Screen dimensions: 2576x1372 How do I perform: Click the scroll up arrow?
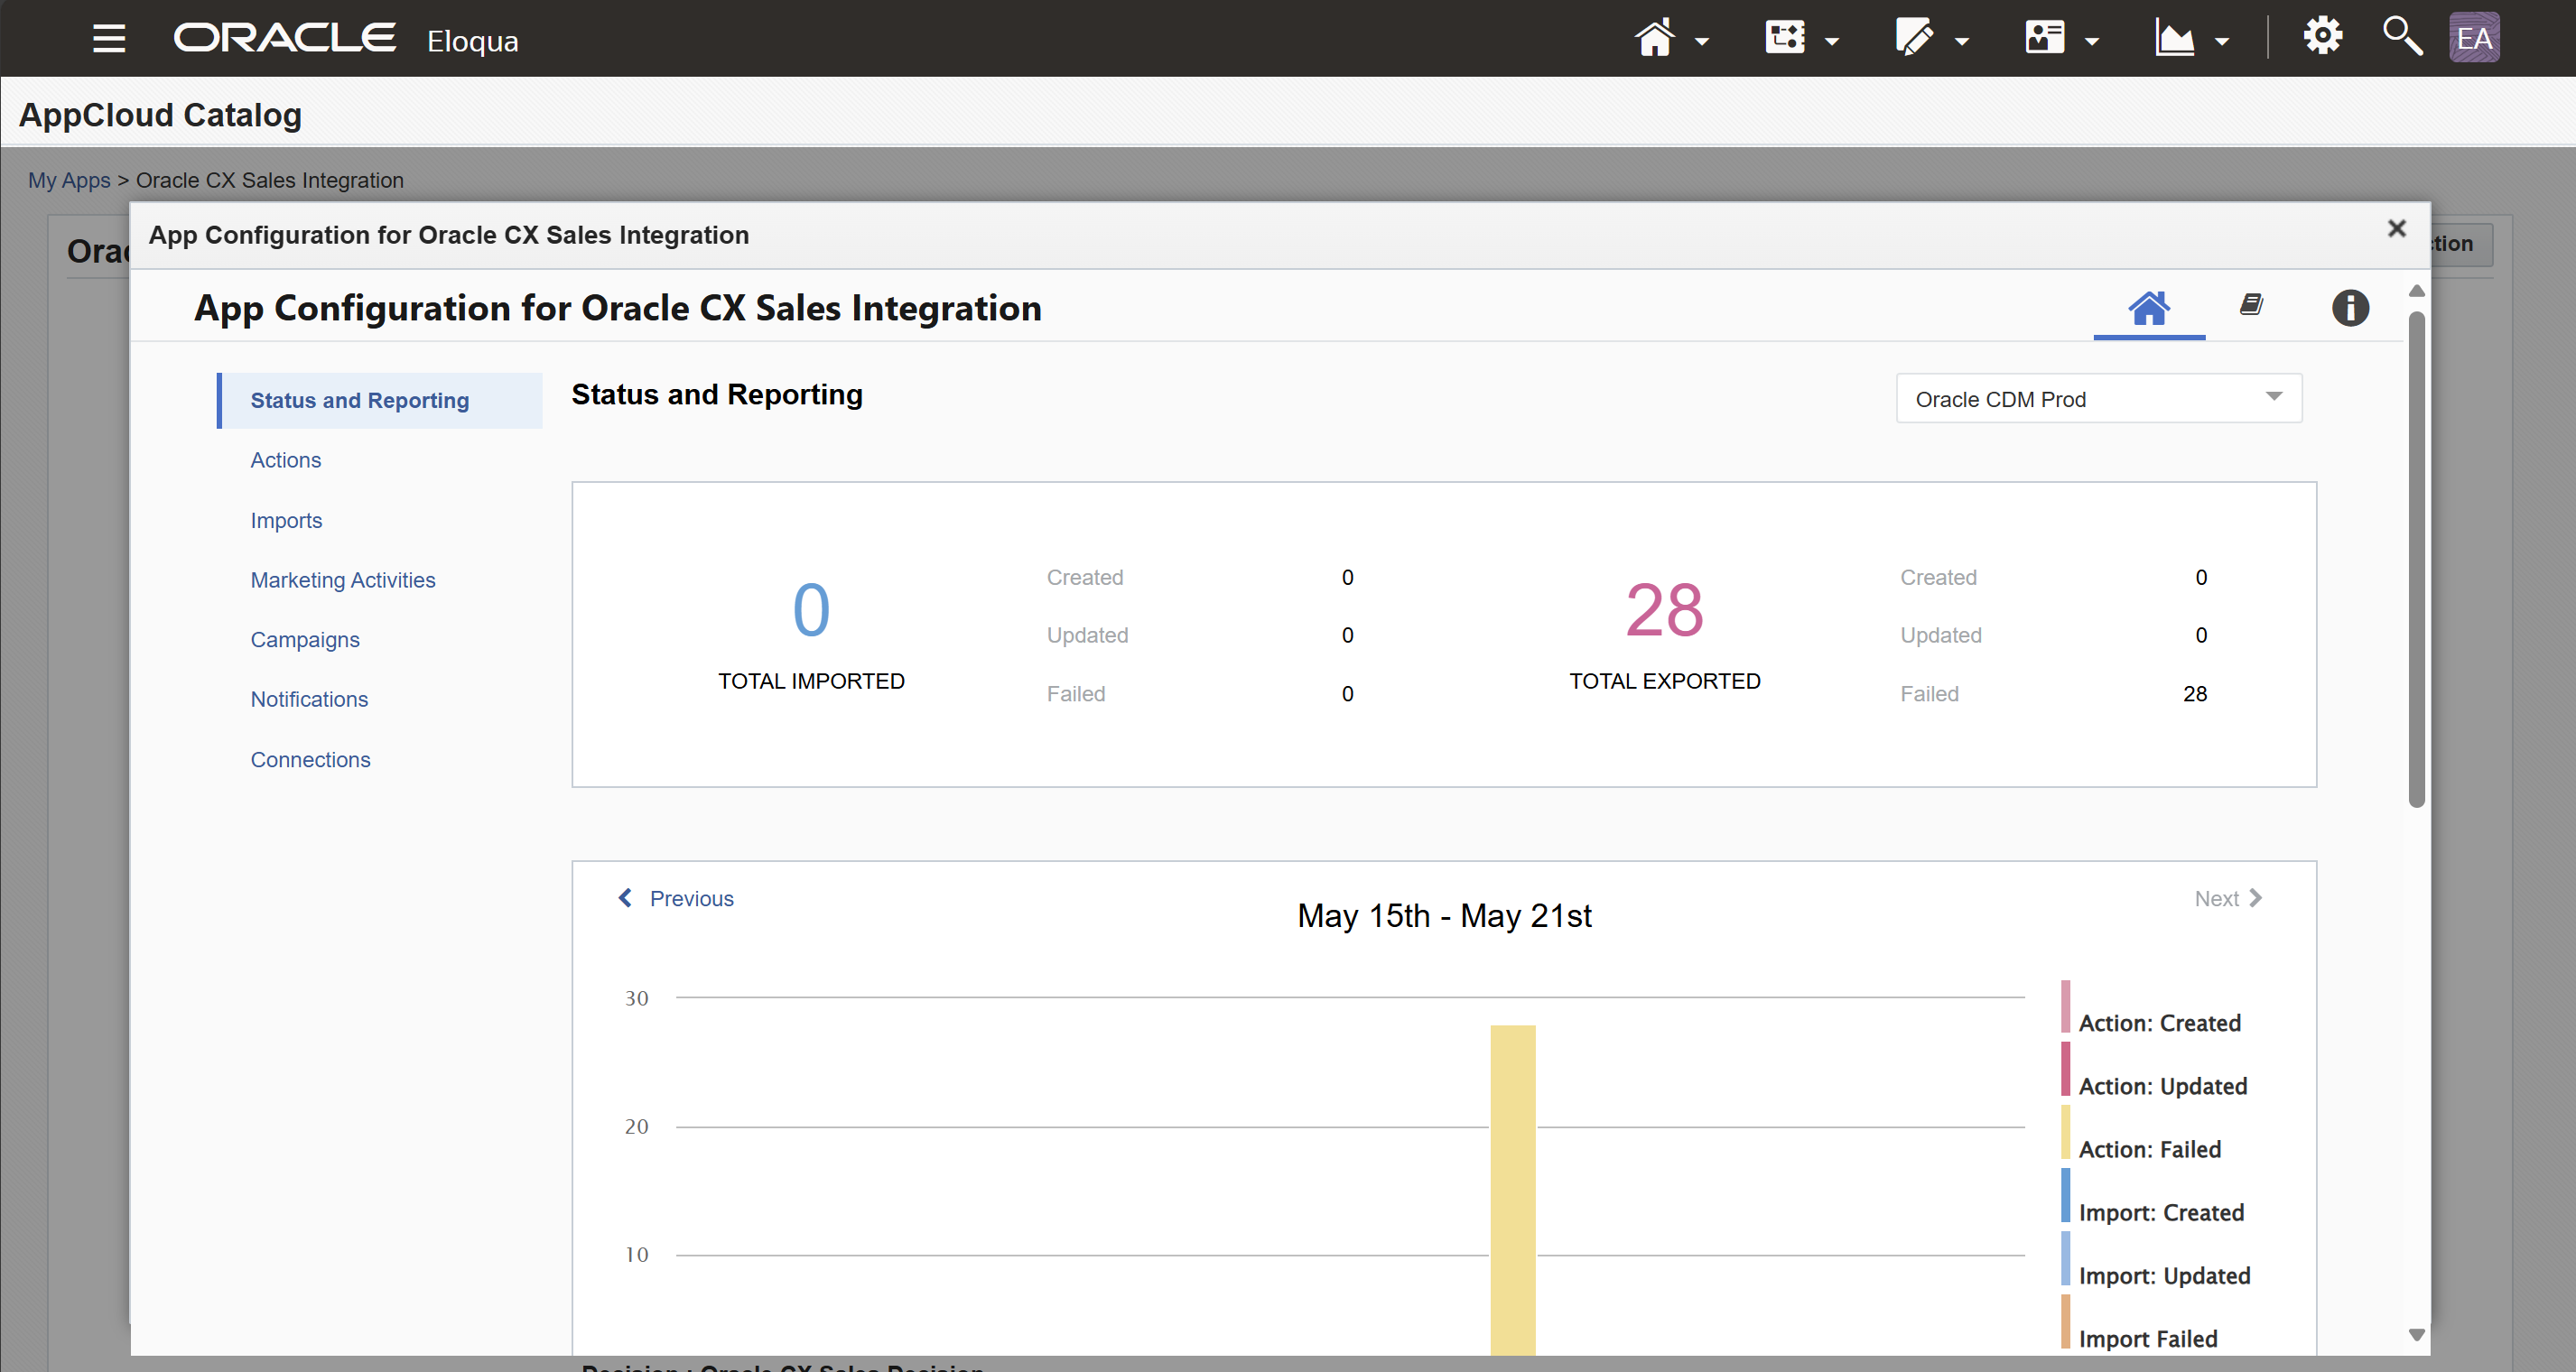pos(2416,291)
